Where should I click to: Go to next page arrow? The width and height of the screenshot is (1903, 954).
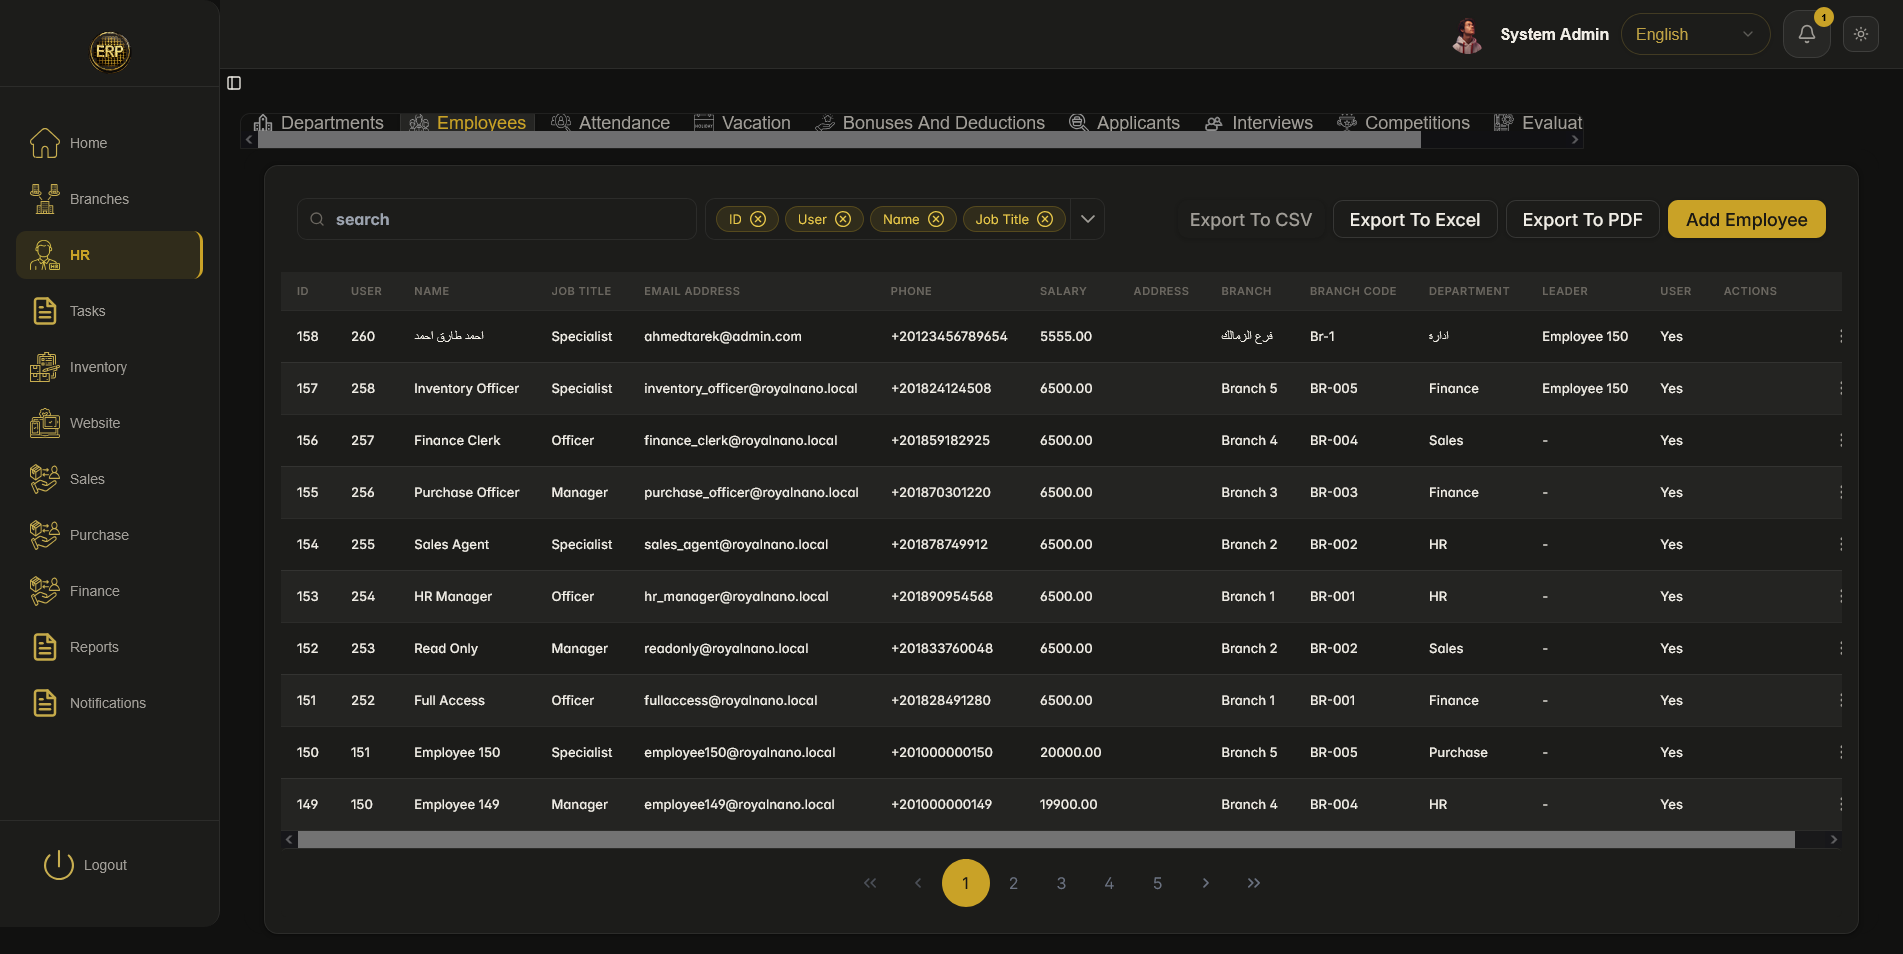click(1205, 883)
